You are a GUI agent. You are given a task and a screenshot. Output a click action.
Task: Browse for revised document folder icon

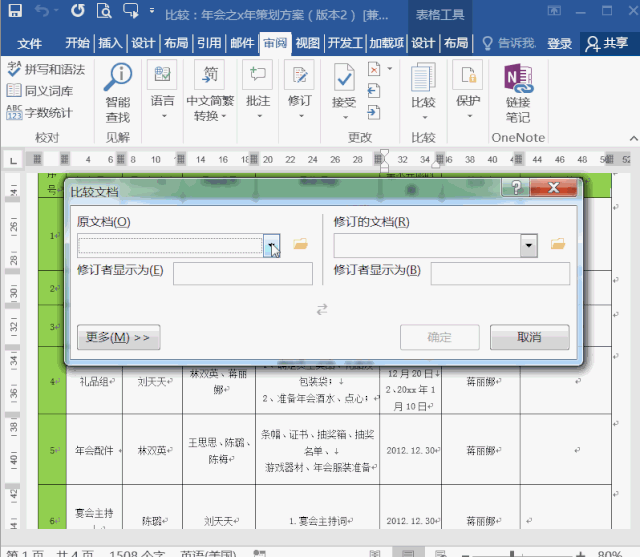(x=558, y=245)
